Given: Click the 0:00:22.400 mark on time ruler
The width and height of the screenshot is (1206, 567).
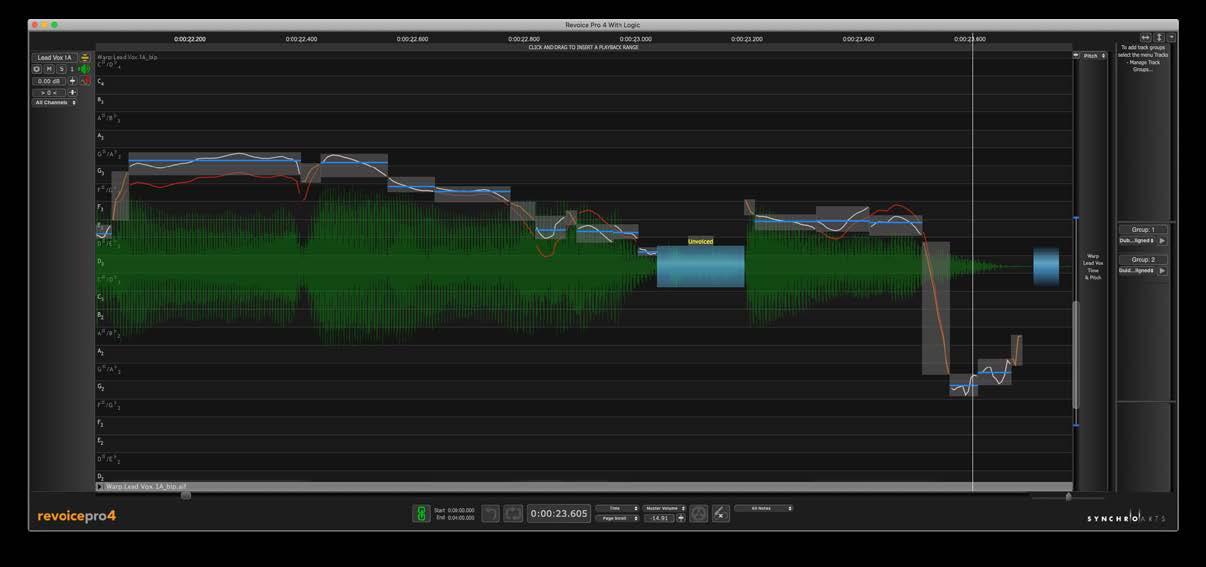Looking at the screenshot, I should coord(301,39).
